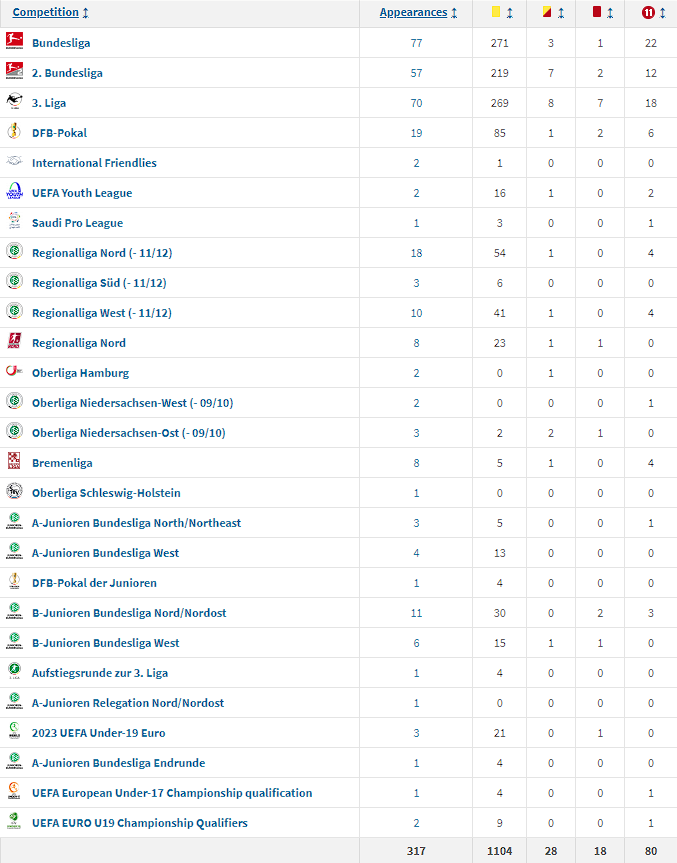Click 2023 UEFA Under-19 Euro yellow cards 21

tap(500, 733)
